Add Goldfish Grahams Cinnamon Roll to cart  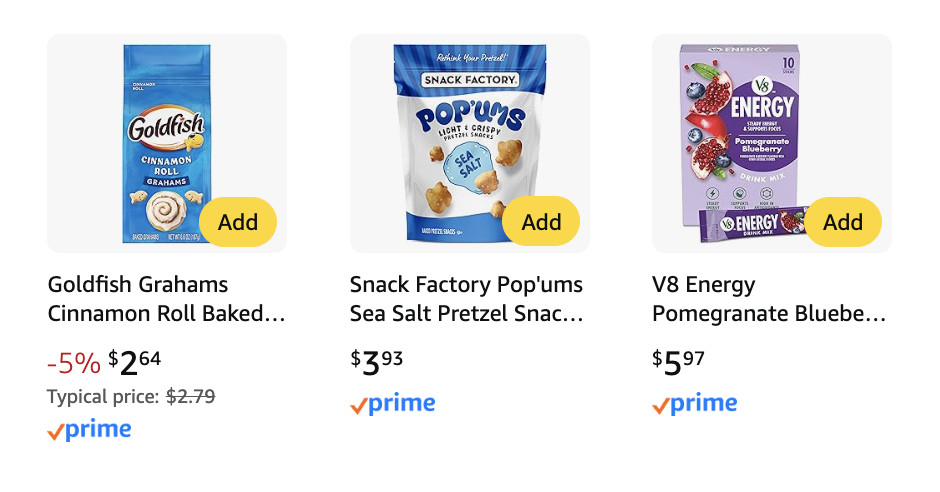(x=238, y=222)
